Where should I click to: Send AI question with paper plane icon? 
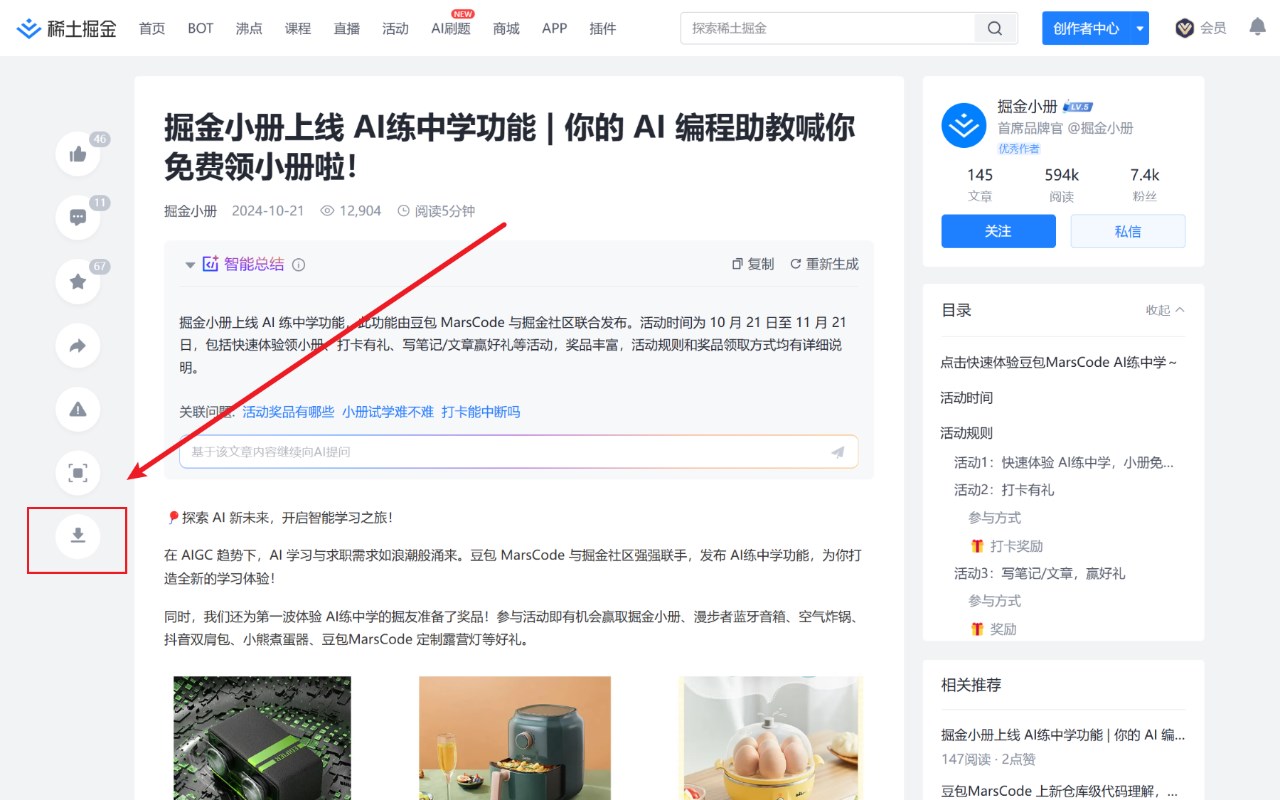(x=838, y=452)
